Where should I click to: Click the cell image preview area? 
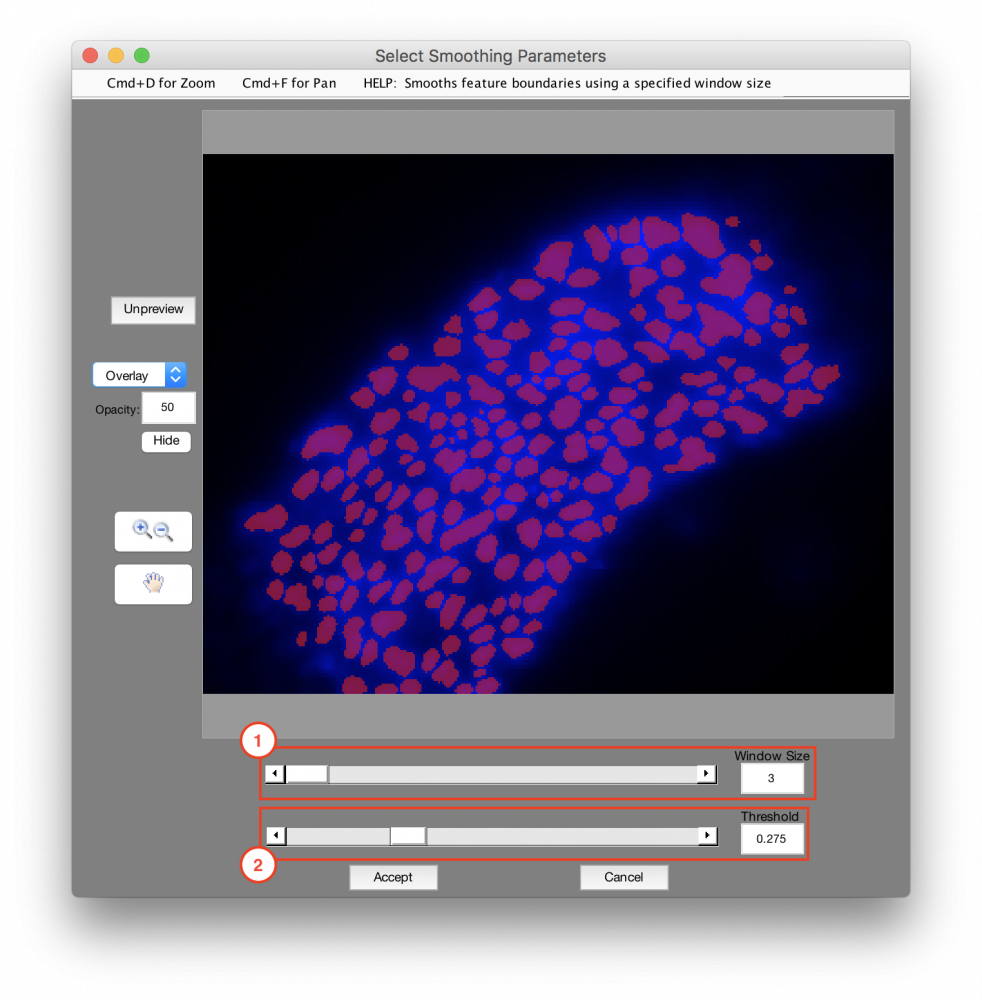point(548,423)
